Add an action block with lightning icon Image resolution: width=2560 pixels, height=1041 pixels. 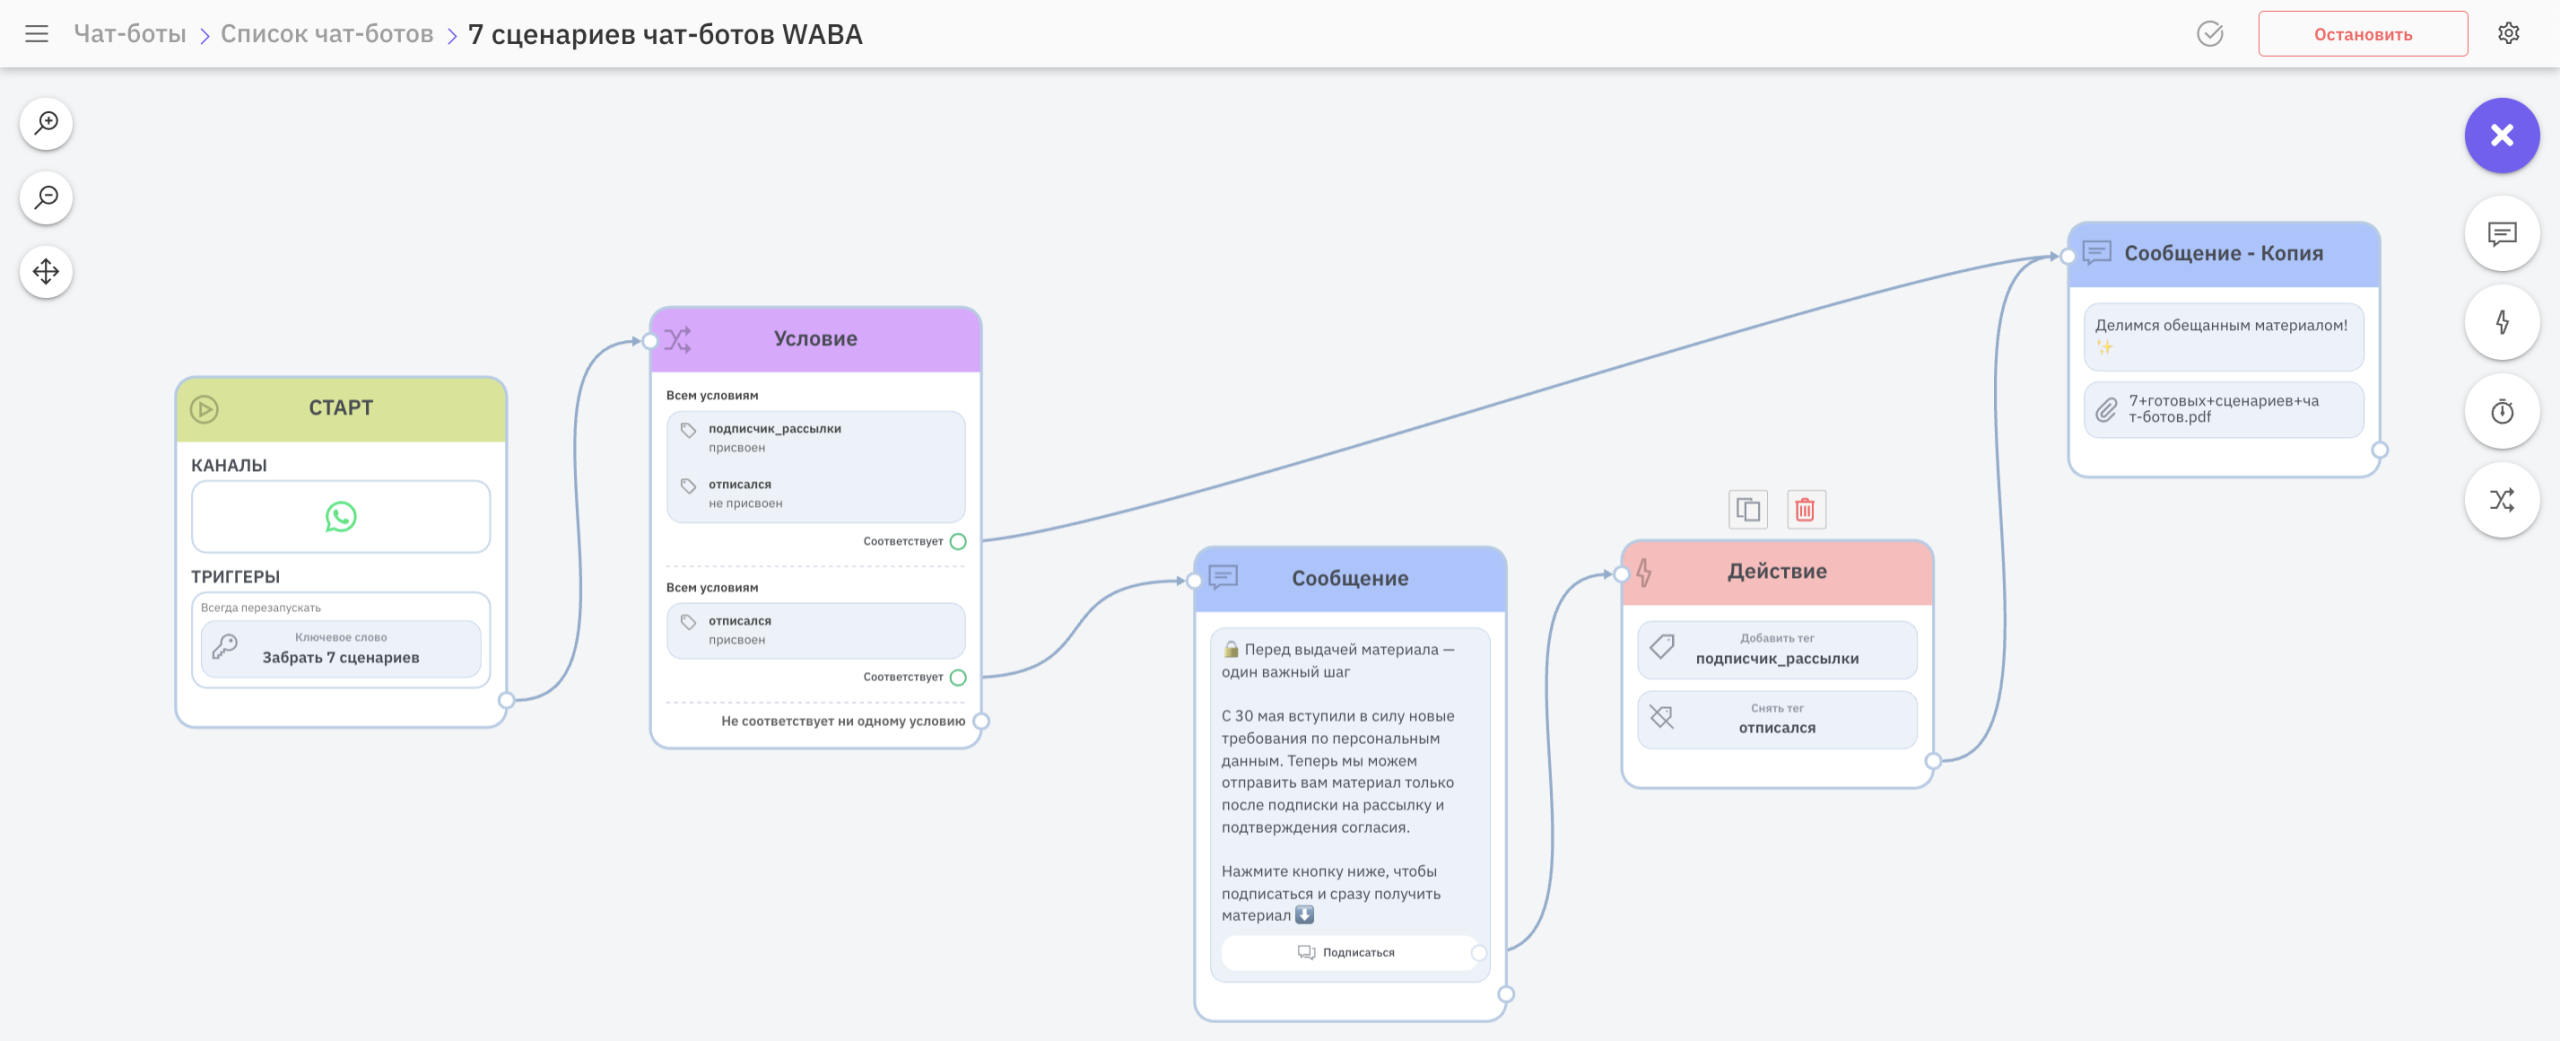click(2501, 323)
